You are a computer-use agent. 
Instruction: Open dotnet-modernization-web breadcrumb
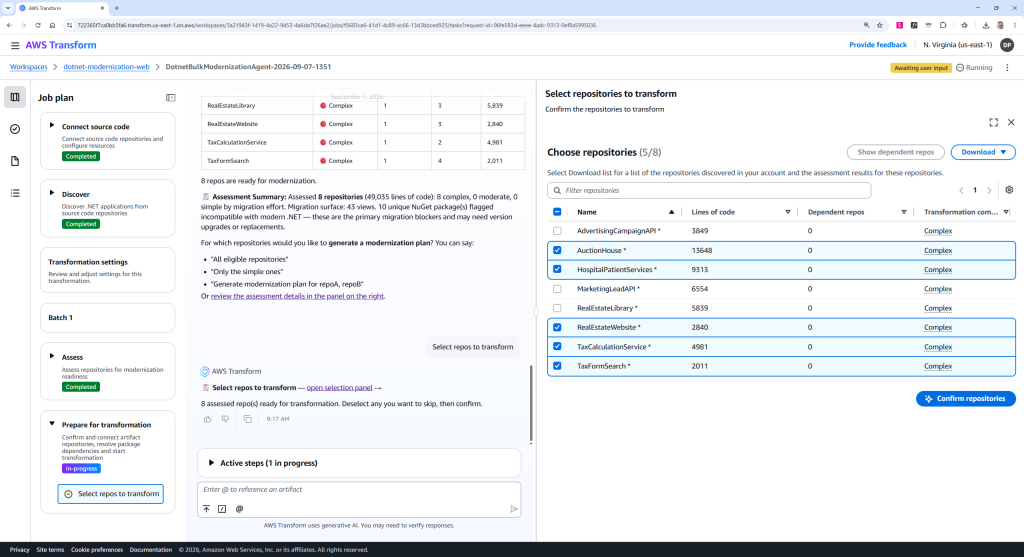point(106,67)
